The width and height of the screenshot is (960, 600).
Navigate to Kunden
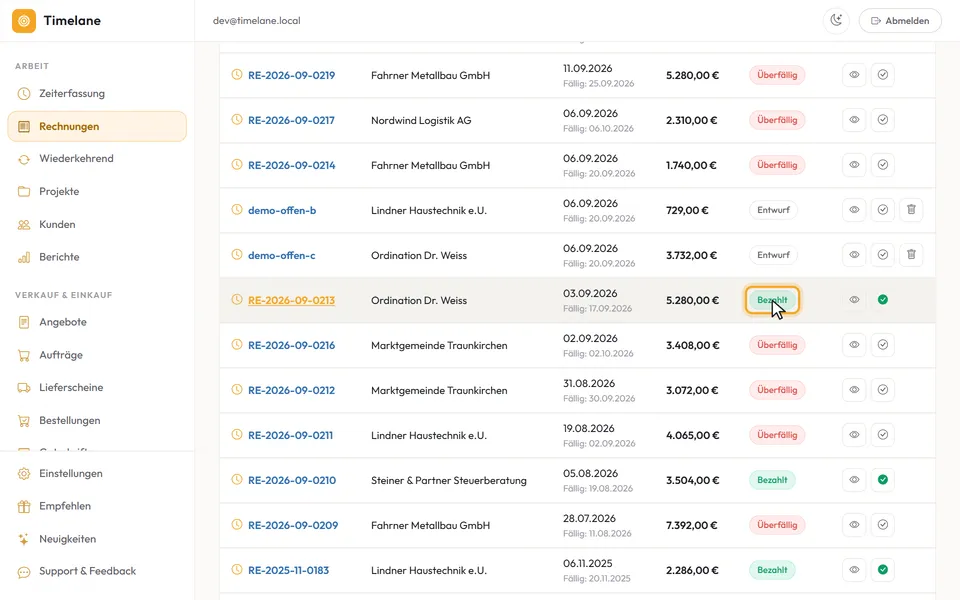click(x=97, y=225)
